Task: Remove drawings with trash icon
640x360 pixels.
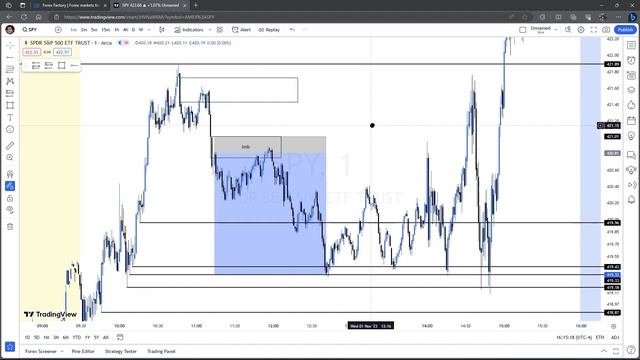Action: pos(10,227)
